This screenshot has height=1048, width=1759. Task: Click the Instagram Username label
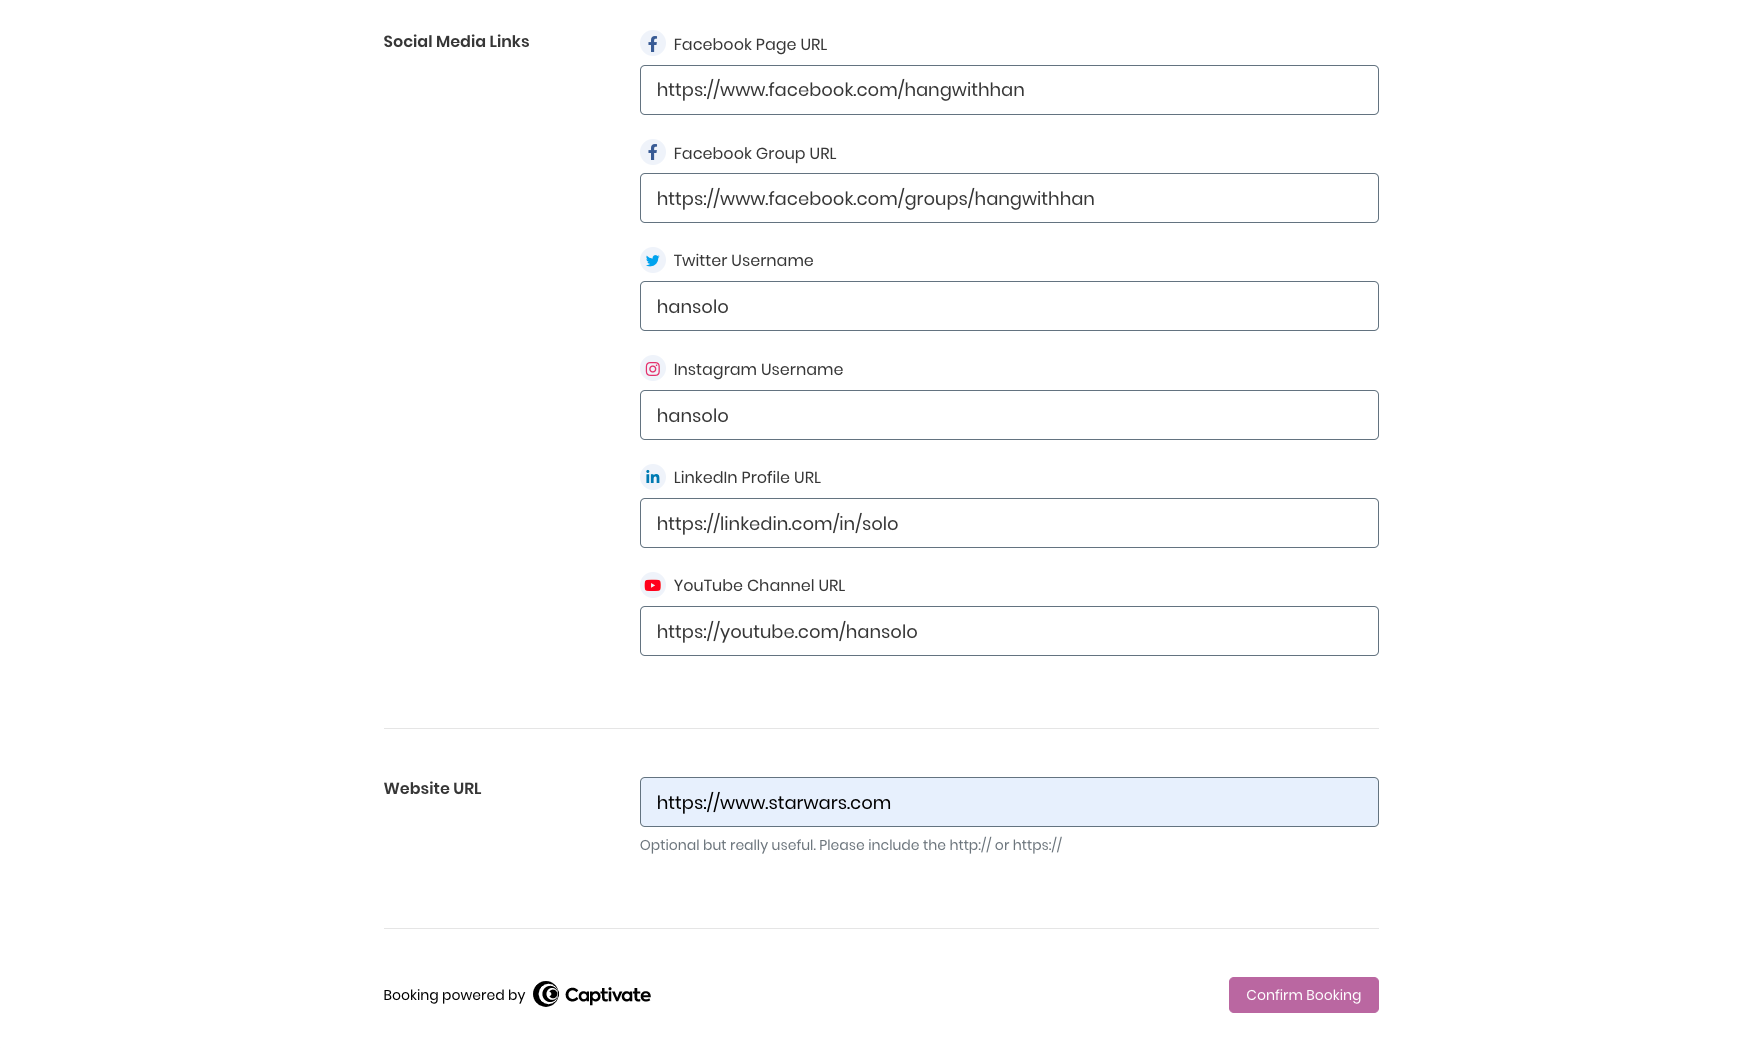click(x=758, y=370)
